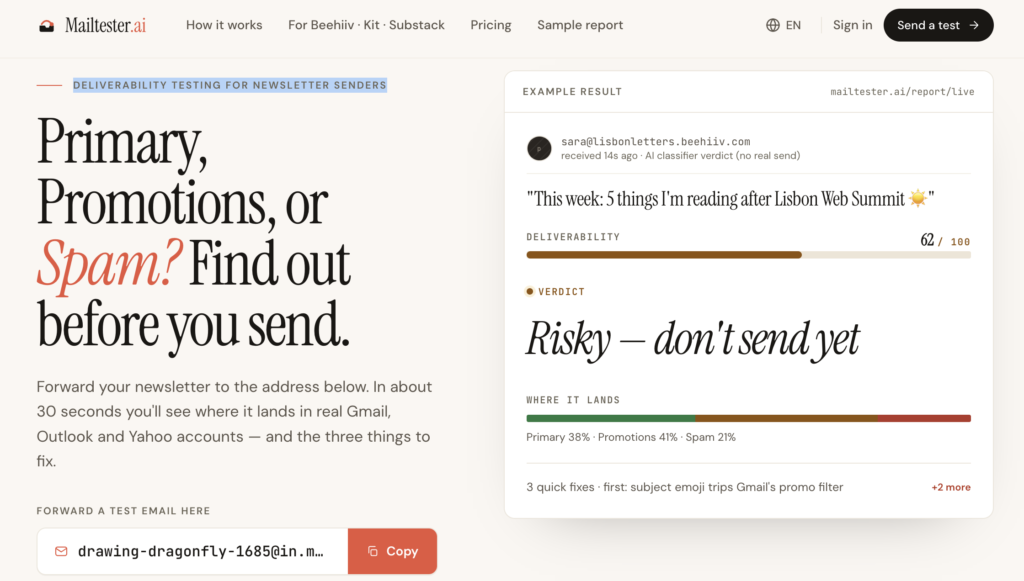
Task: Click the Sign in link
Action: tap(852, 25)
